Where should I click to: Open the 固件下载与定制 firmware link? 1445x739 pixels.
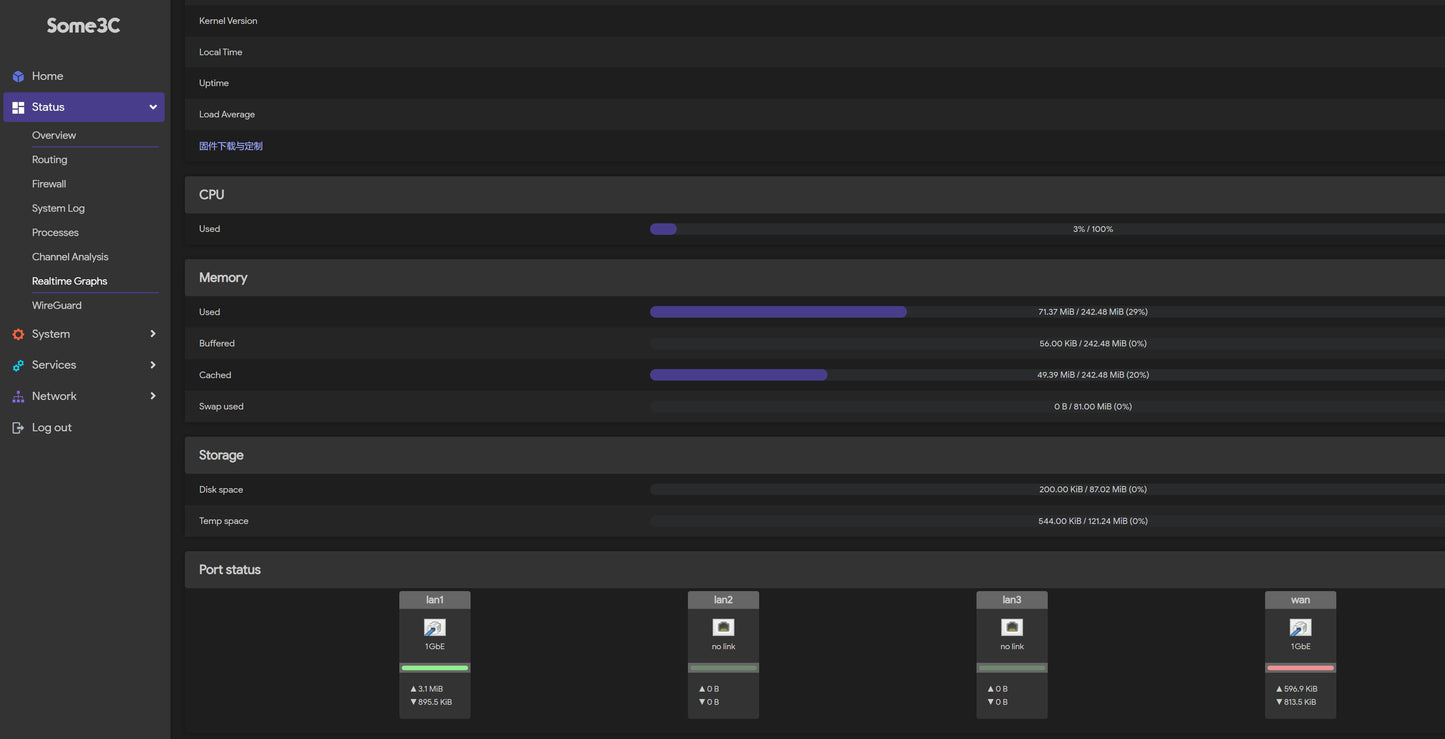(231, 146)
